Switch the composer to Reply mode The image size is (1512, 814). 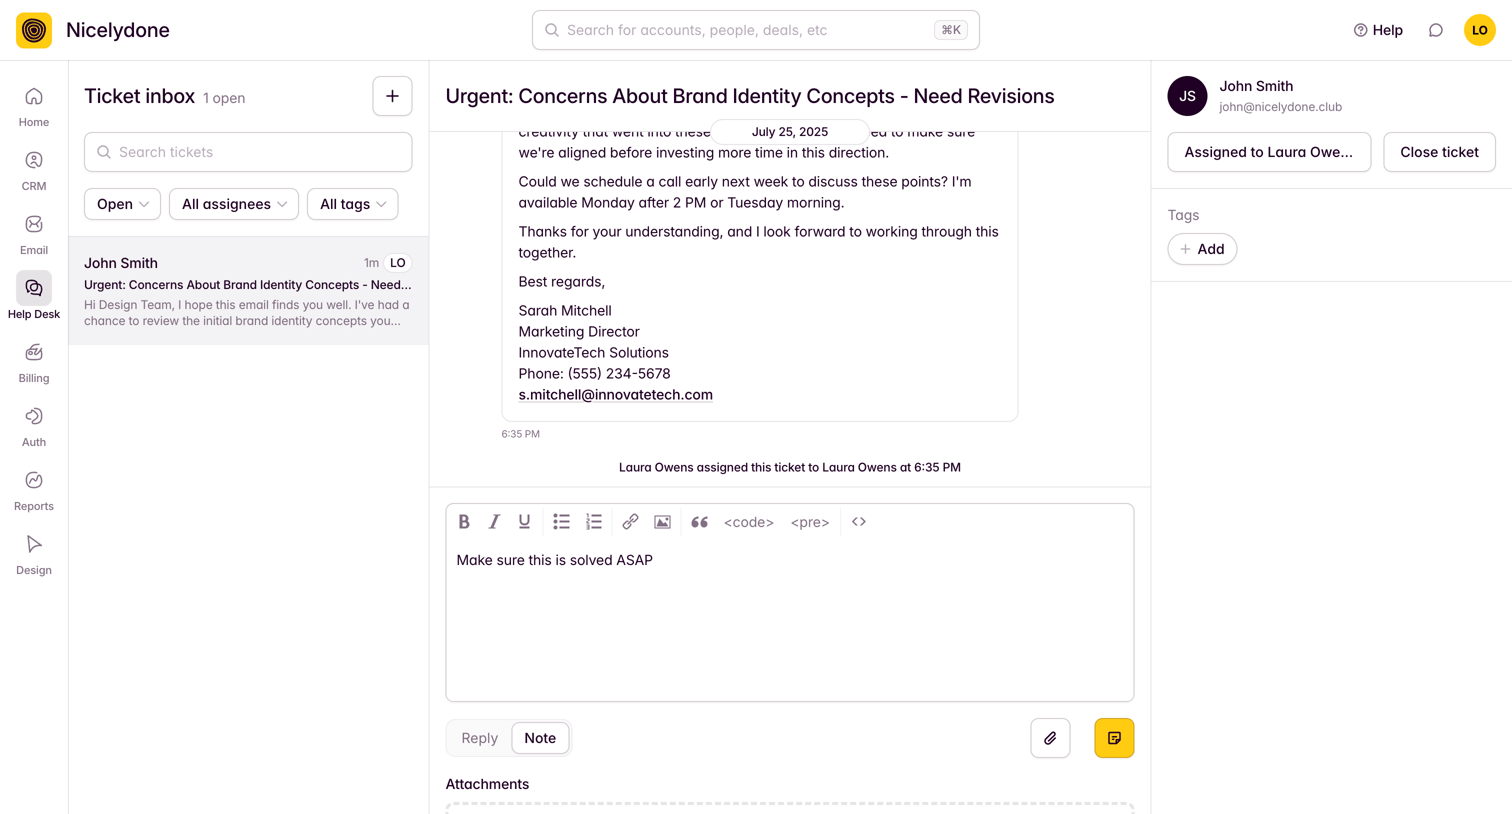[x=479, y=738]
